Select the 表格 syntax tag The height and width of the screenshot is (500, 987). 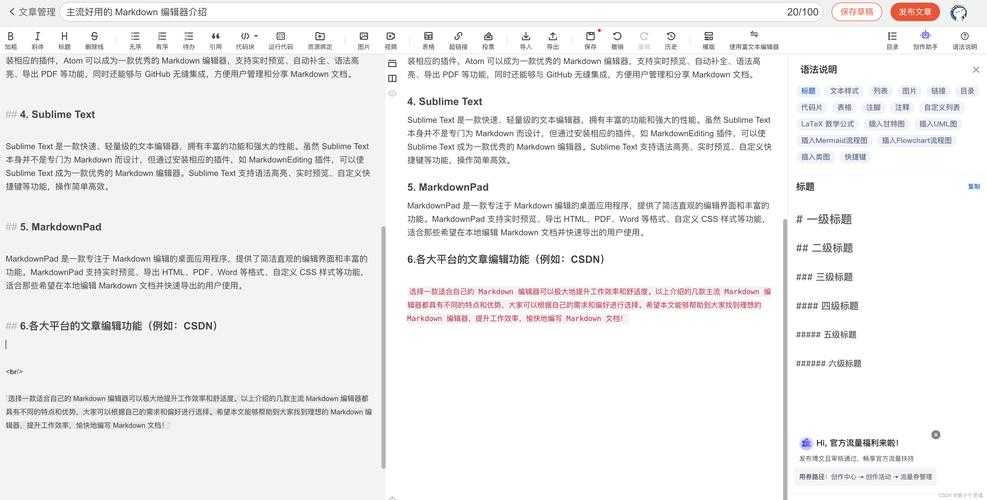(845, 108)
